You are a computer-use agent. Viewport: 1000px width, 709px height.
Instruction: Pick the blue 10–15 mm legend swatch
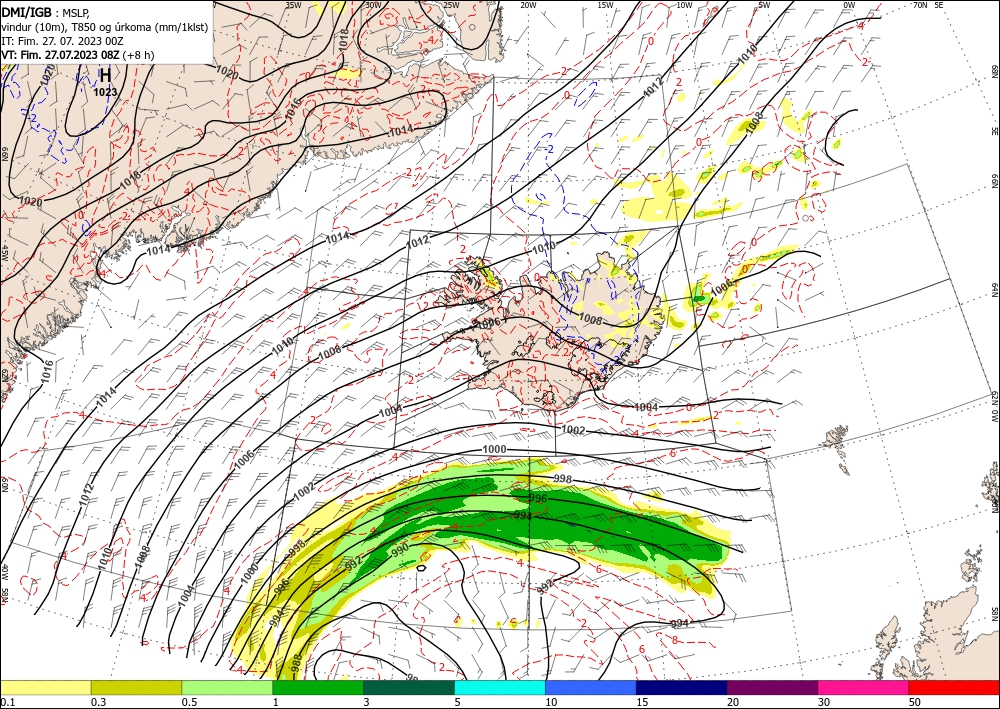591,687
